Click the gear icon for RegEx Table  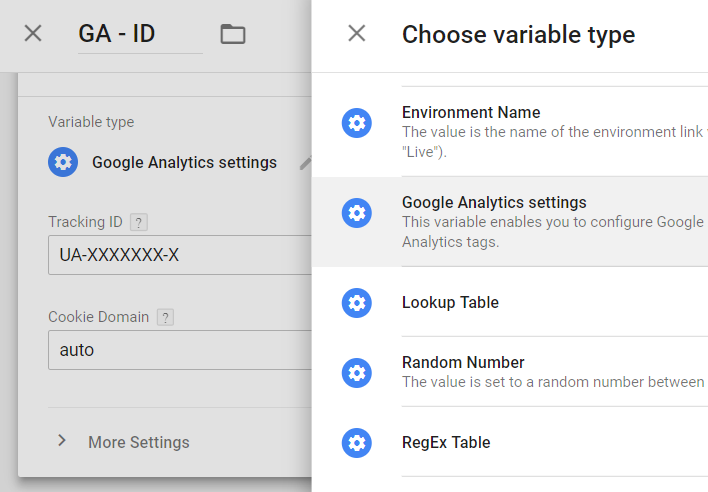pos(357,442)
